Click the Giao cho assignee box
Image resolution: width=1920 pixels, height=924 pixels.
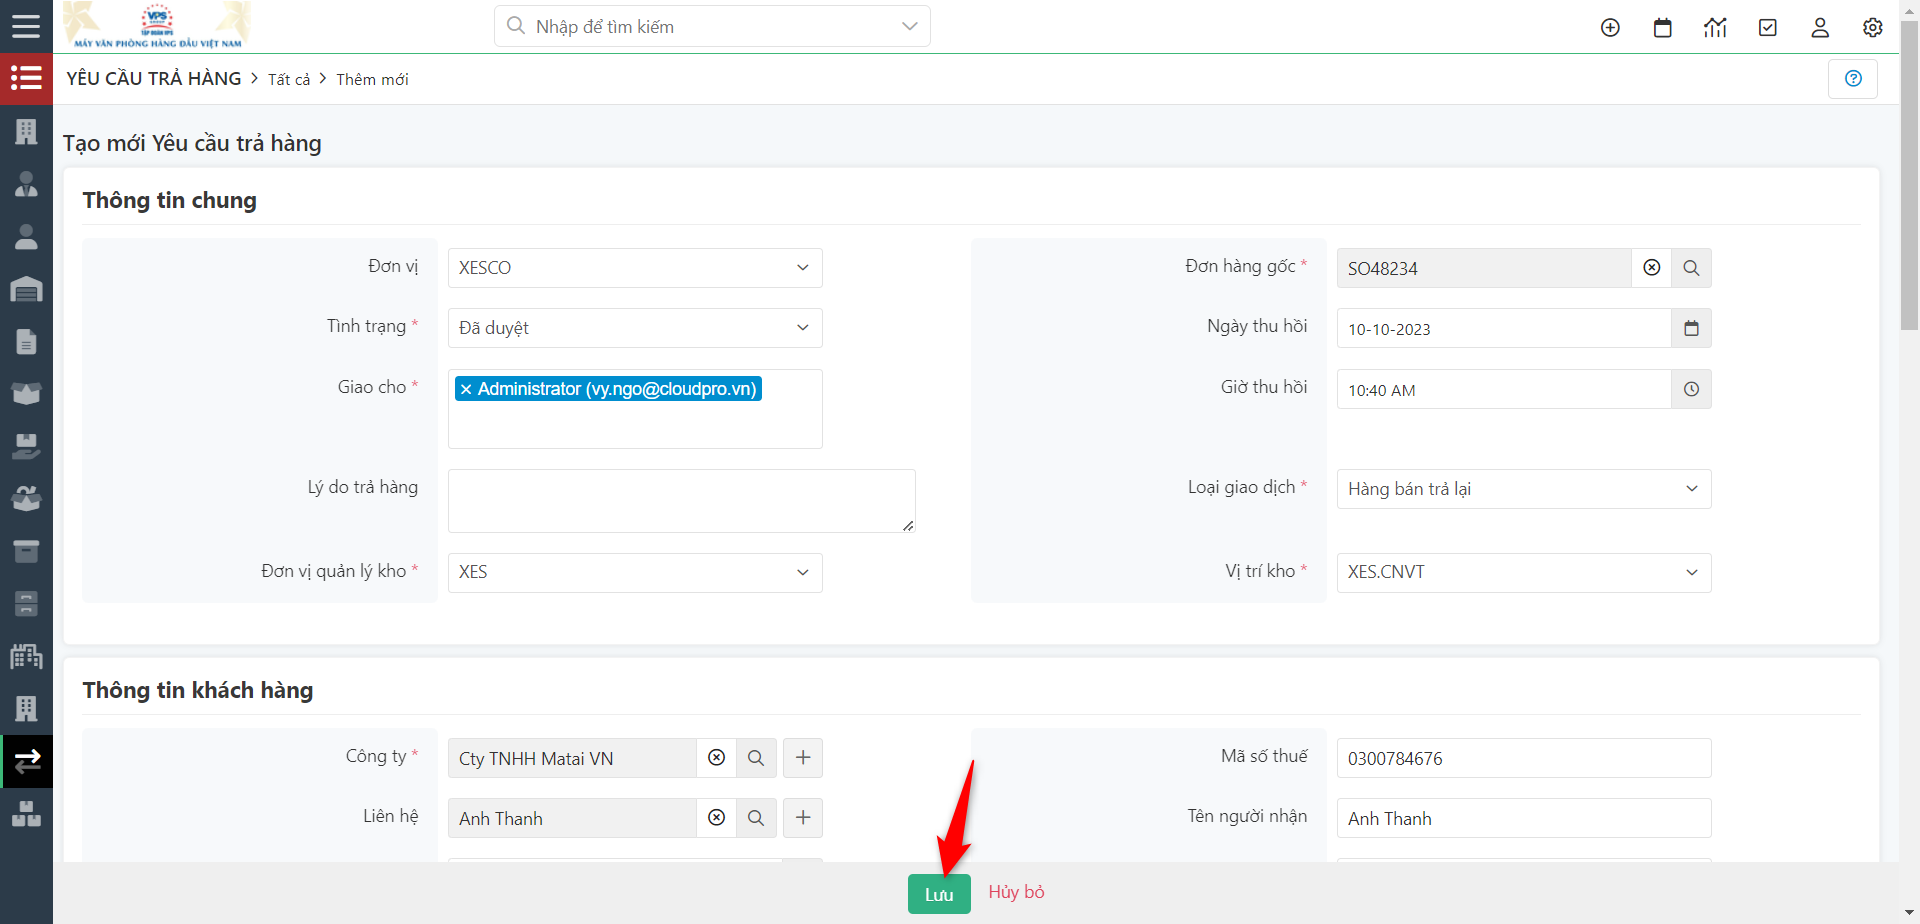(x=635, y=409)
